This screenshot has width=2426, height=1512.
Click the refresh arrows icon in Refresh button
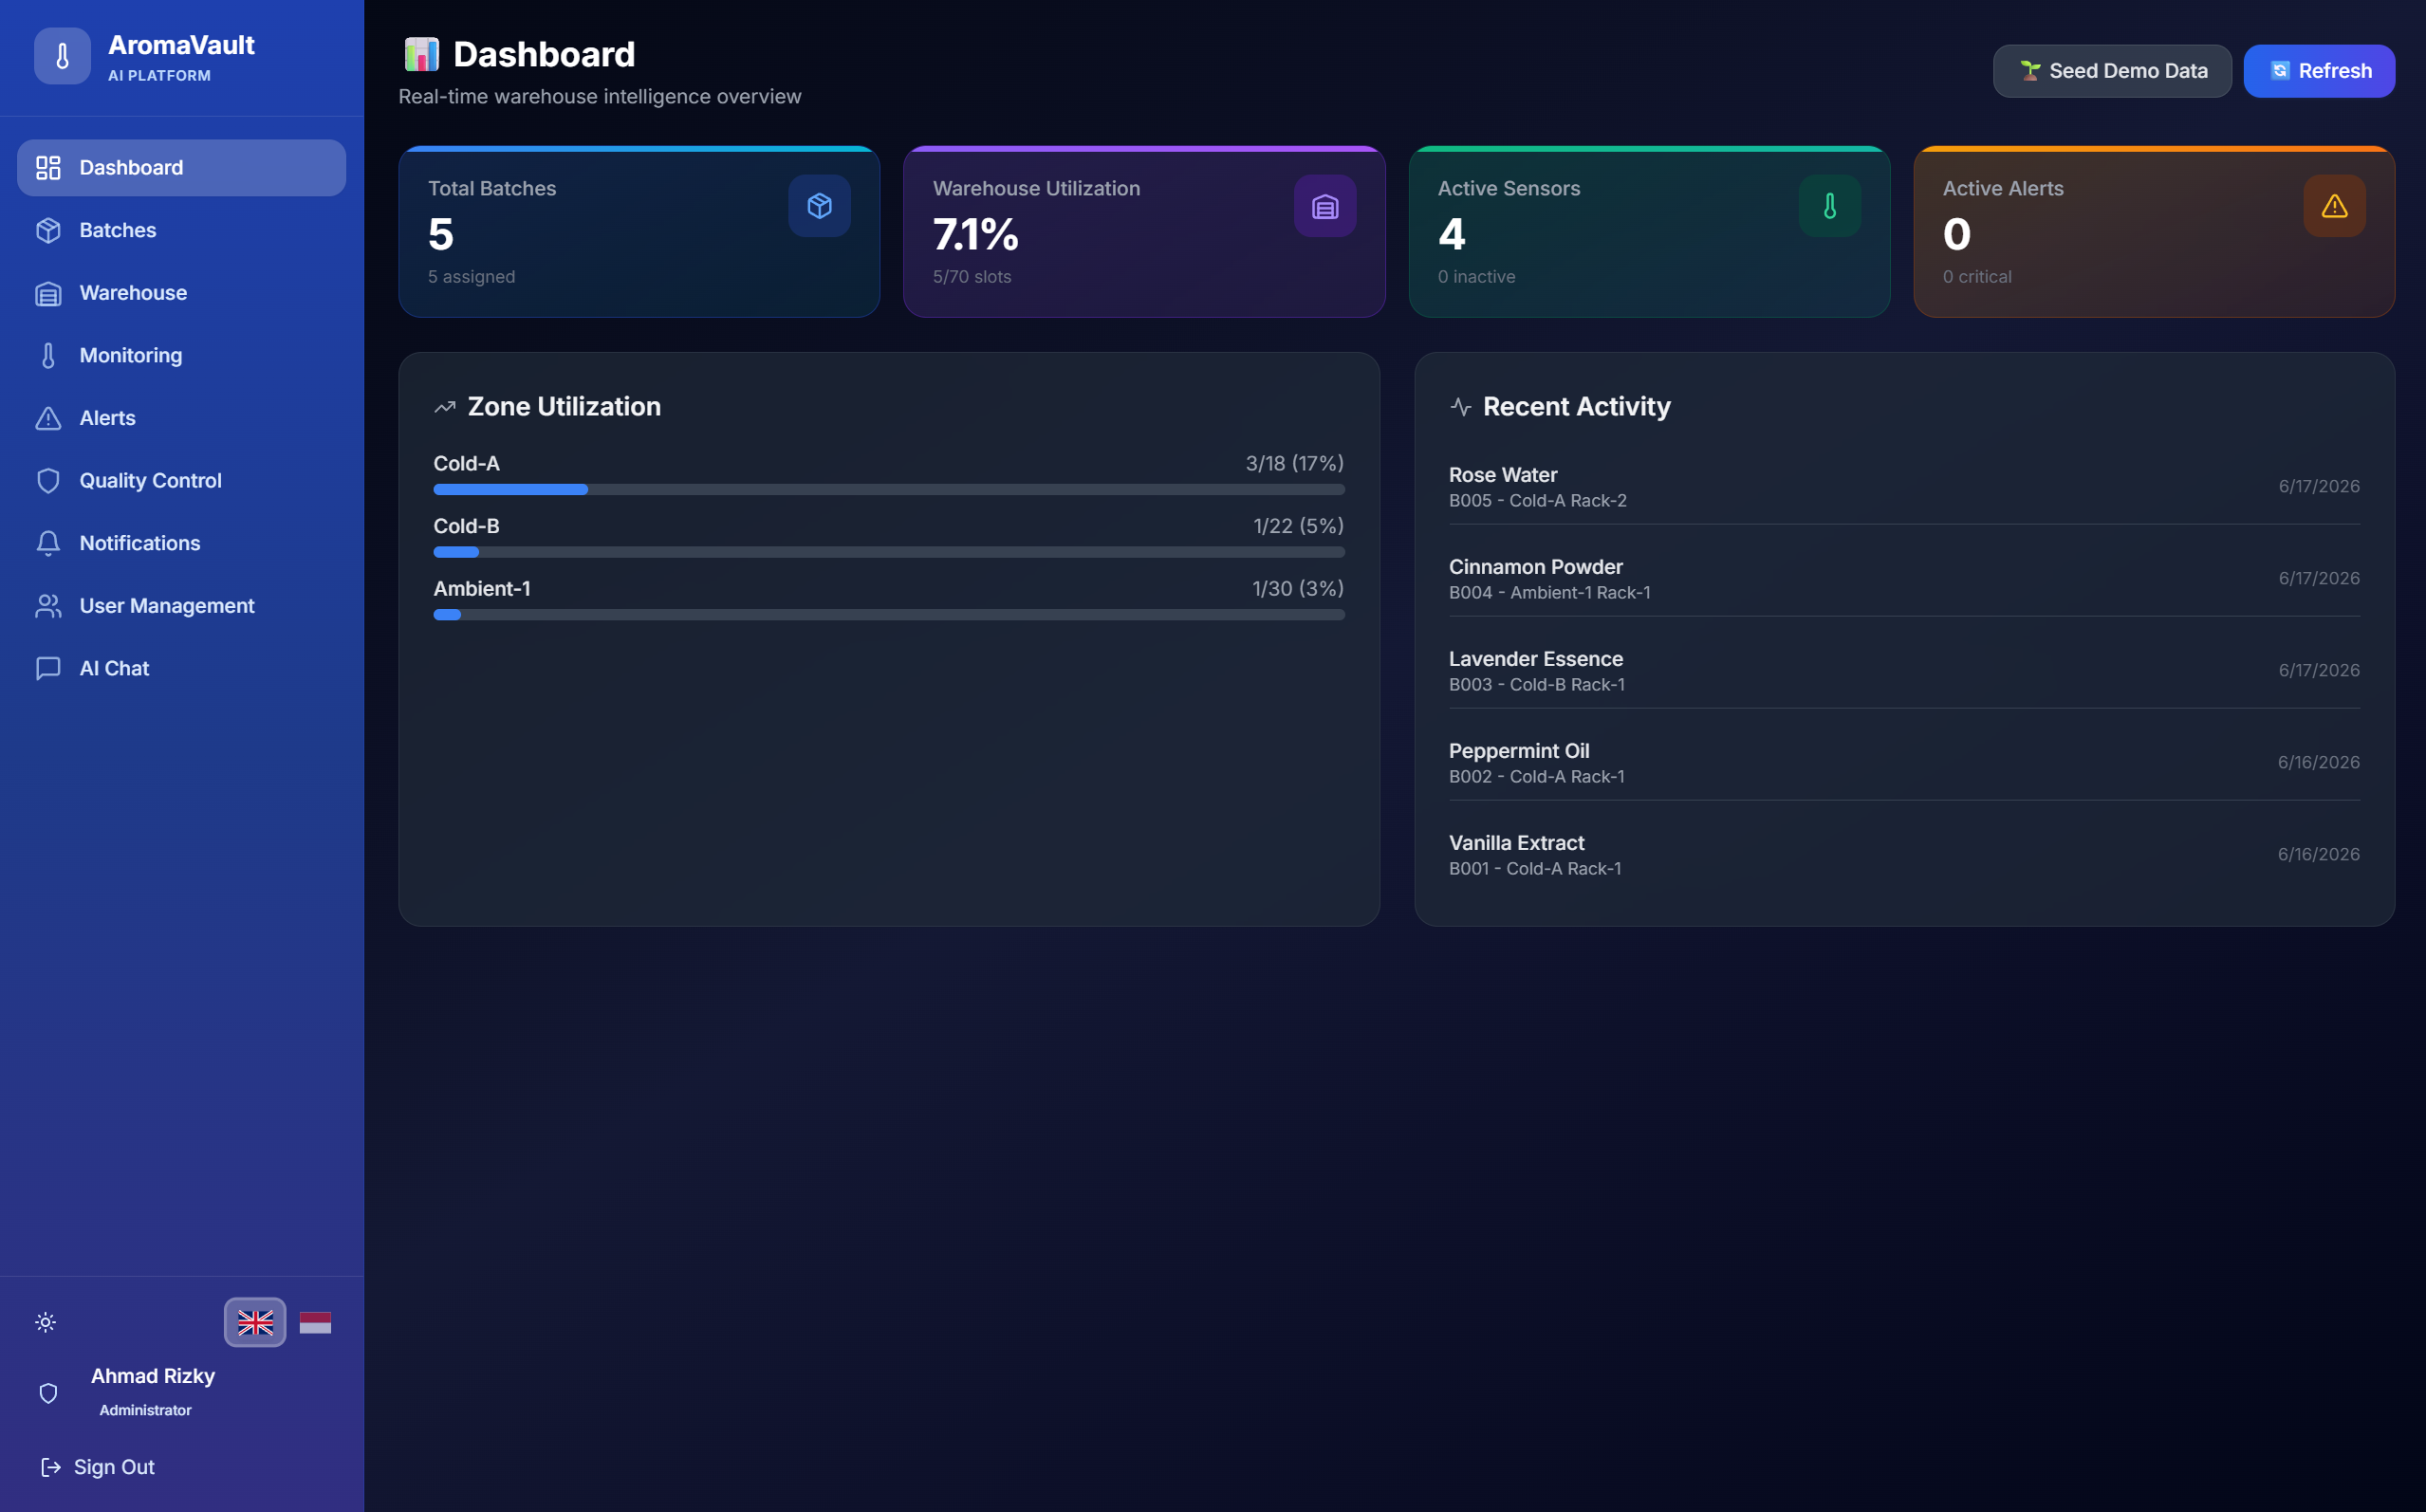(x=2280, y=71)
